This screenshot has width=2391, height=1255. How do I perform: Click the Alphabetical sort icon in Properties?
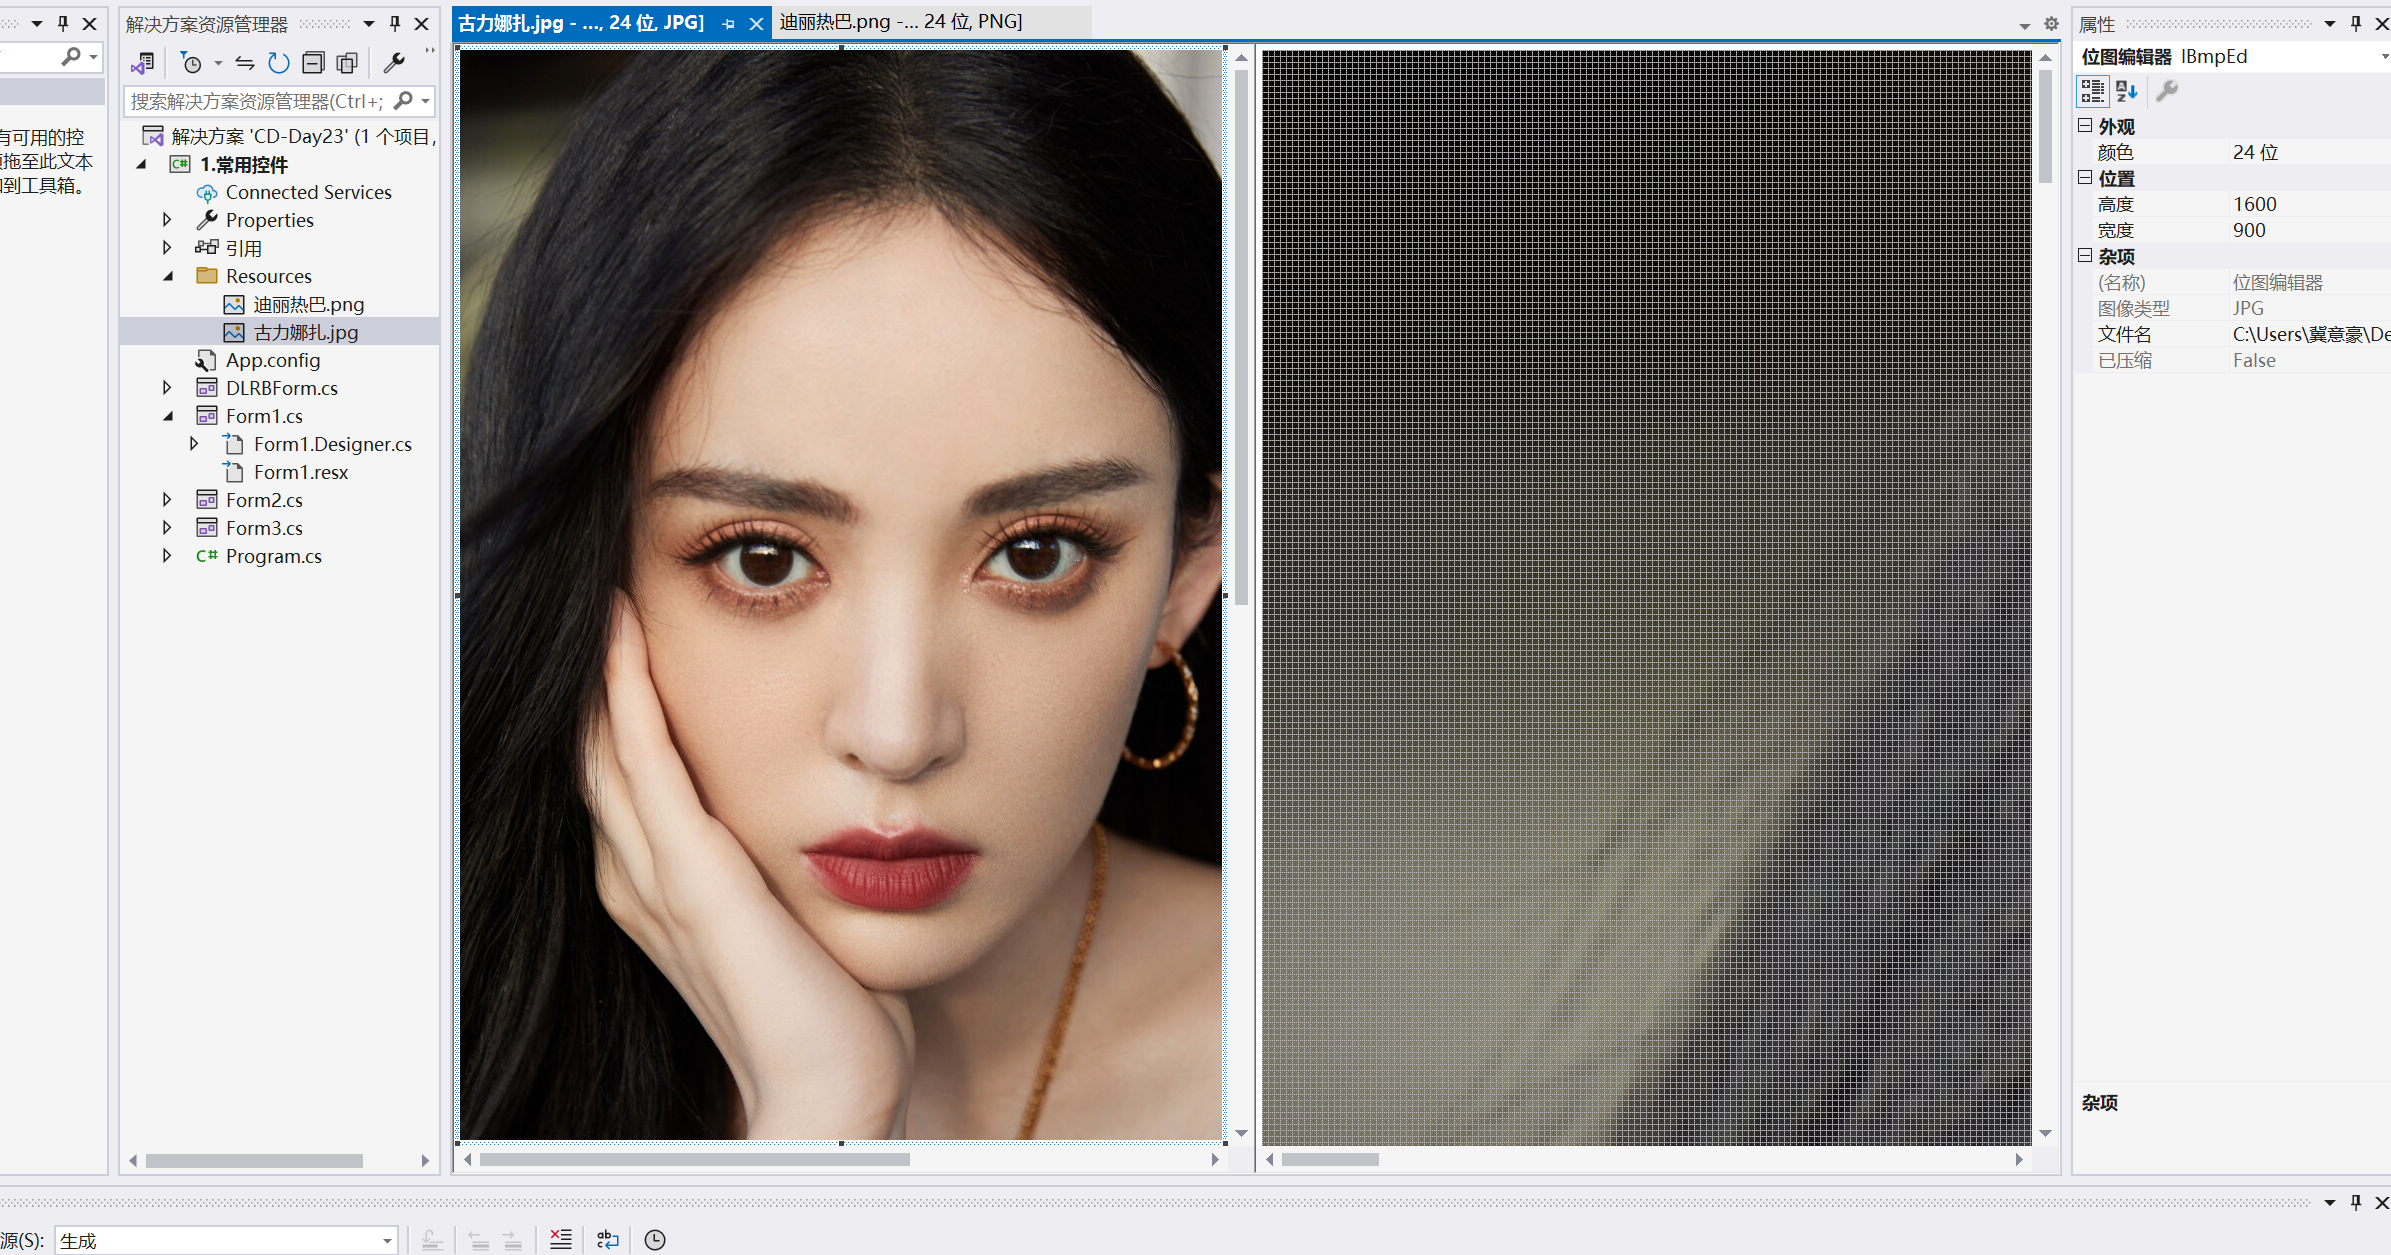click(x=2127, y=91)
